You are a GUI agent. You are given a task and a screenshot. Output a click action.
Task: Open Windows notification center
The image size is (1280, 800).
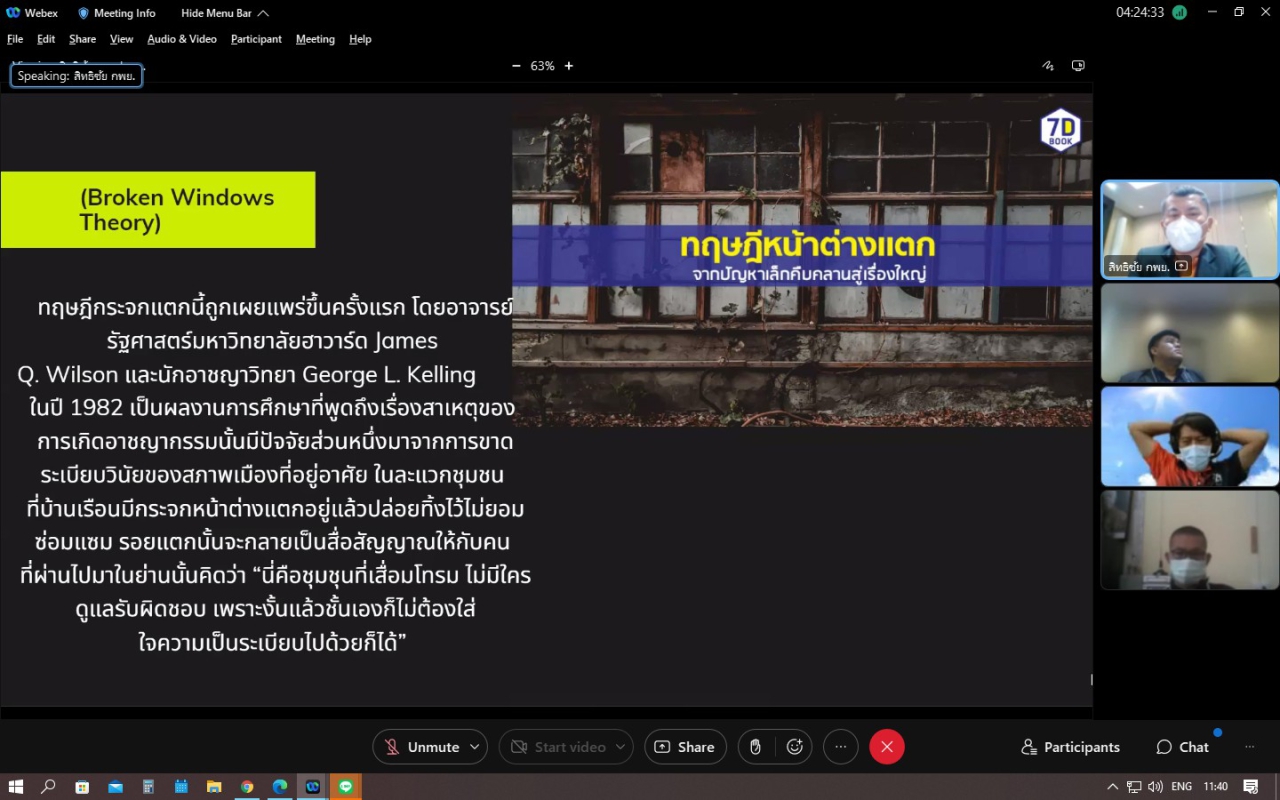coord(1250,787)
